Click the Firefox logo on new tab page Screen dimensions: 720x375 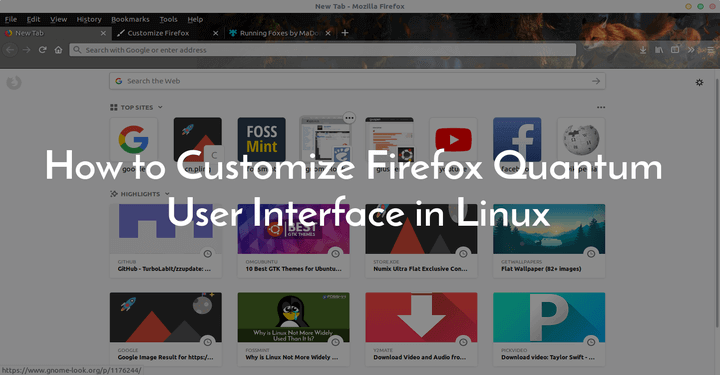(14, 83)
